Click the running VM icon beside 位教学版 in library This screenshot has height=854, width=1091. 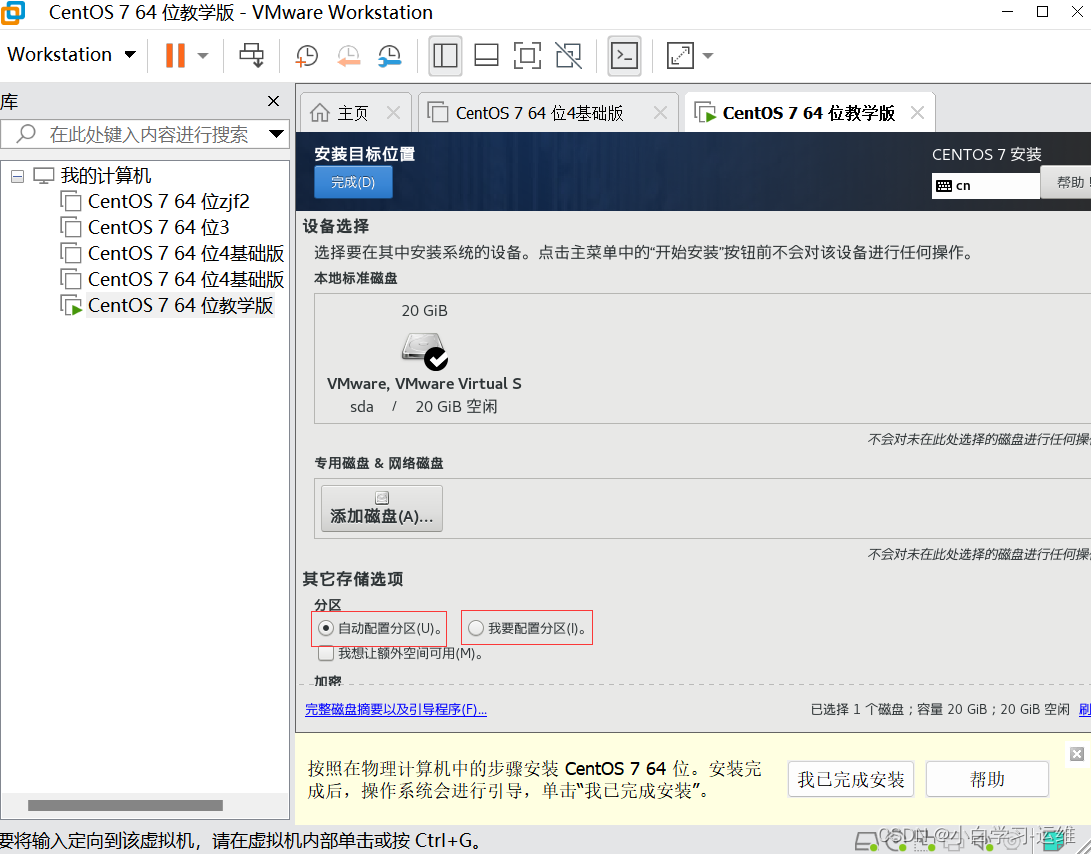pyautogui.click(x=71, y=305)
